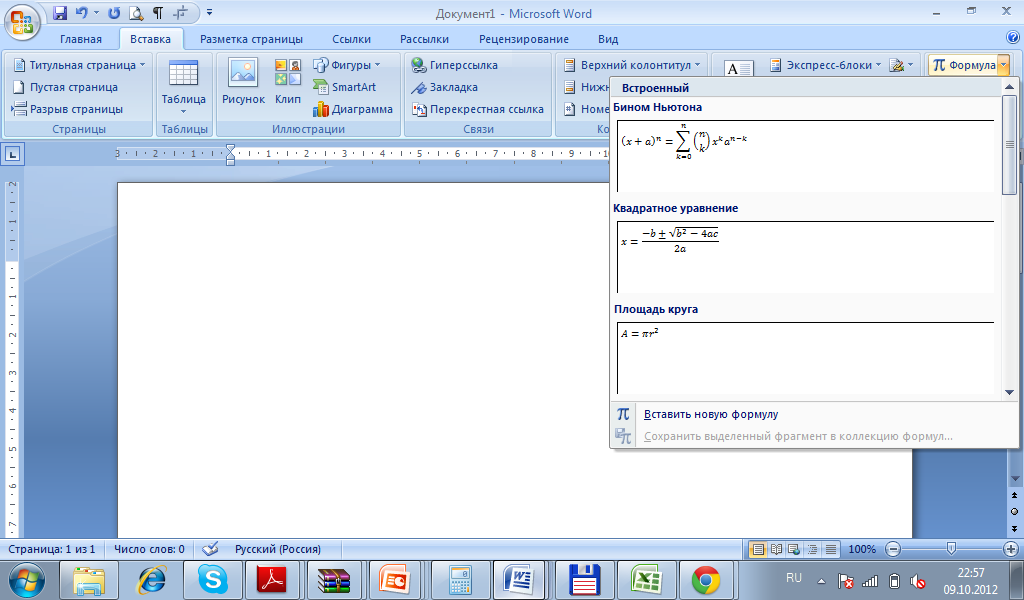This screenshot has height=600, width=1024.
Task: Insert a SmartArt graphic
Action: click(x=344, y=87)
